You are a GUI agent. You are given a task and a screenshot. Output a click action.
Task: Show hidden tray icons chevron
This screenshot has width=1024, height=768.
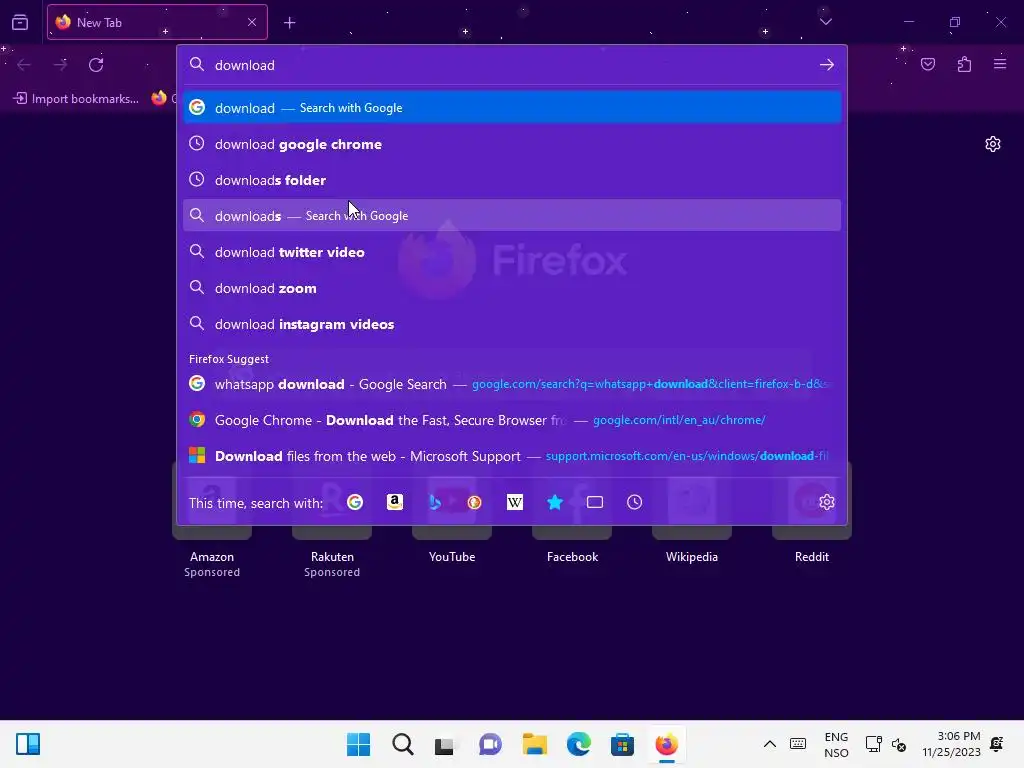[x=769, y=744]
